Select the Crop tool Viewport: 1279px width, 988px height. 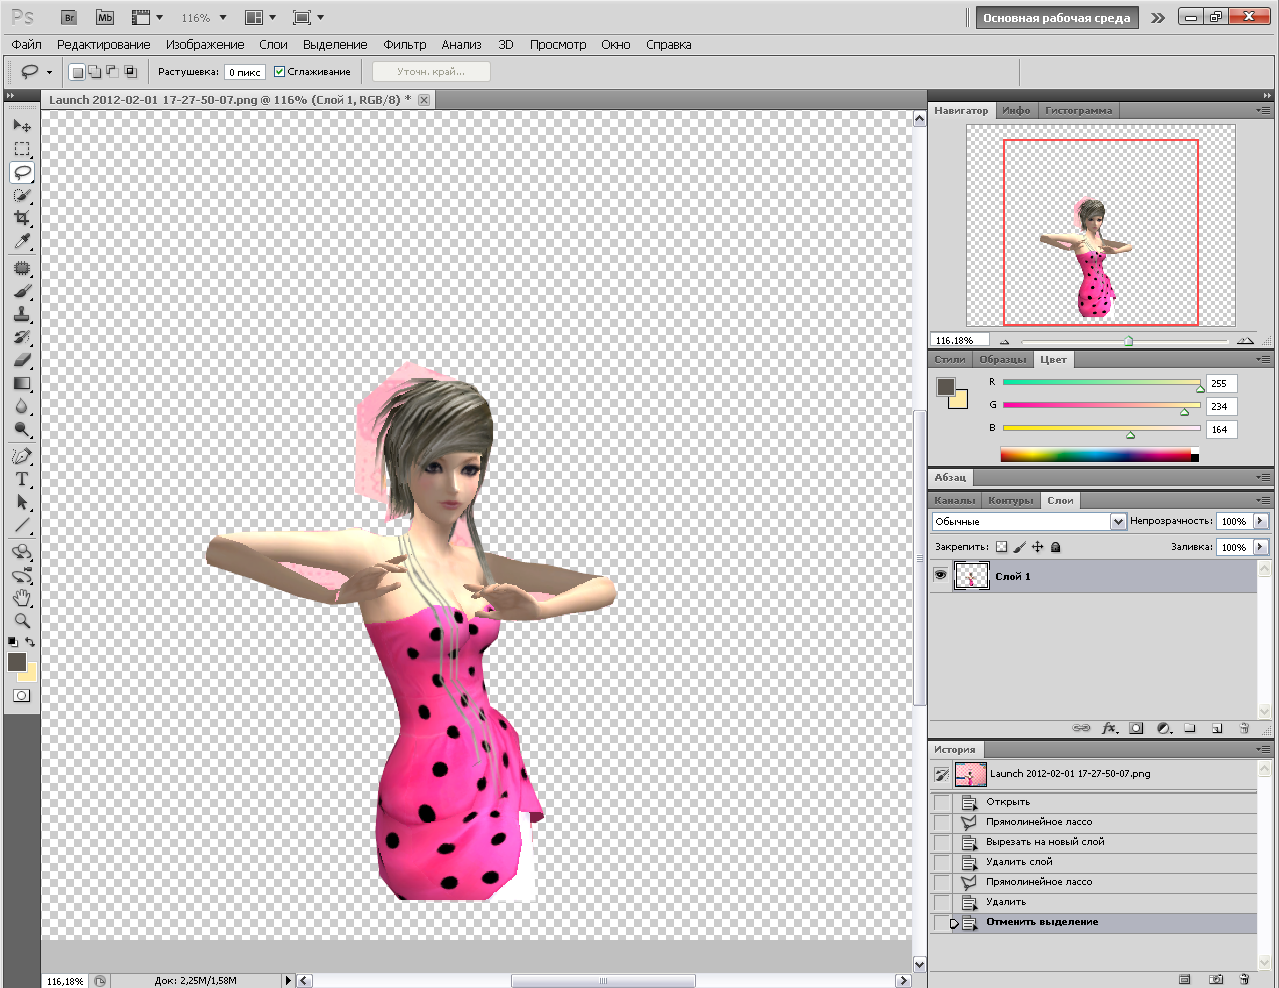pos(22,218)
